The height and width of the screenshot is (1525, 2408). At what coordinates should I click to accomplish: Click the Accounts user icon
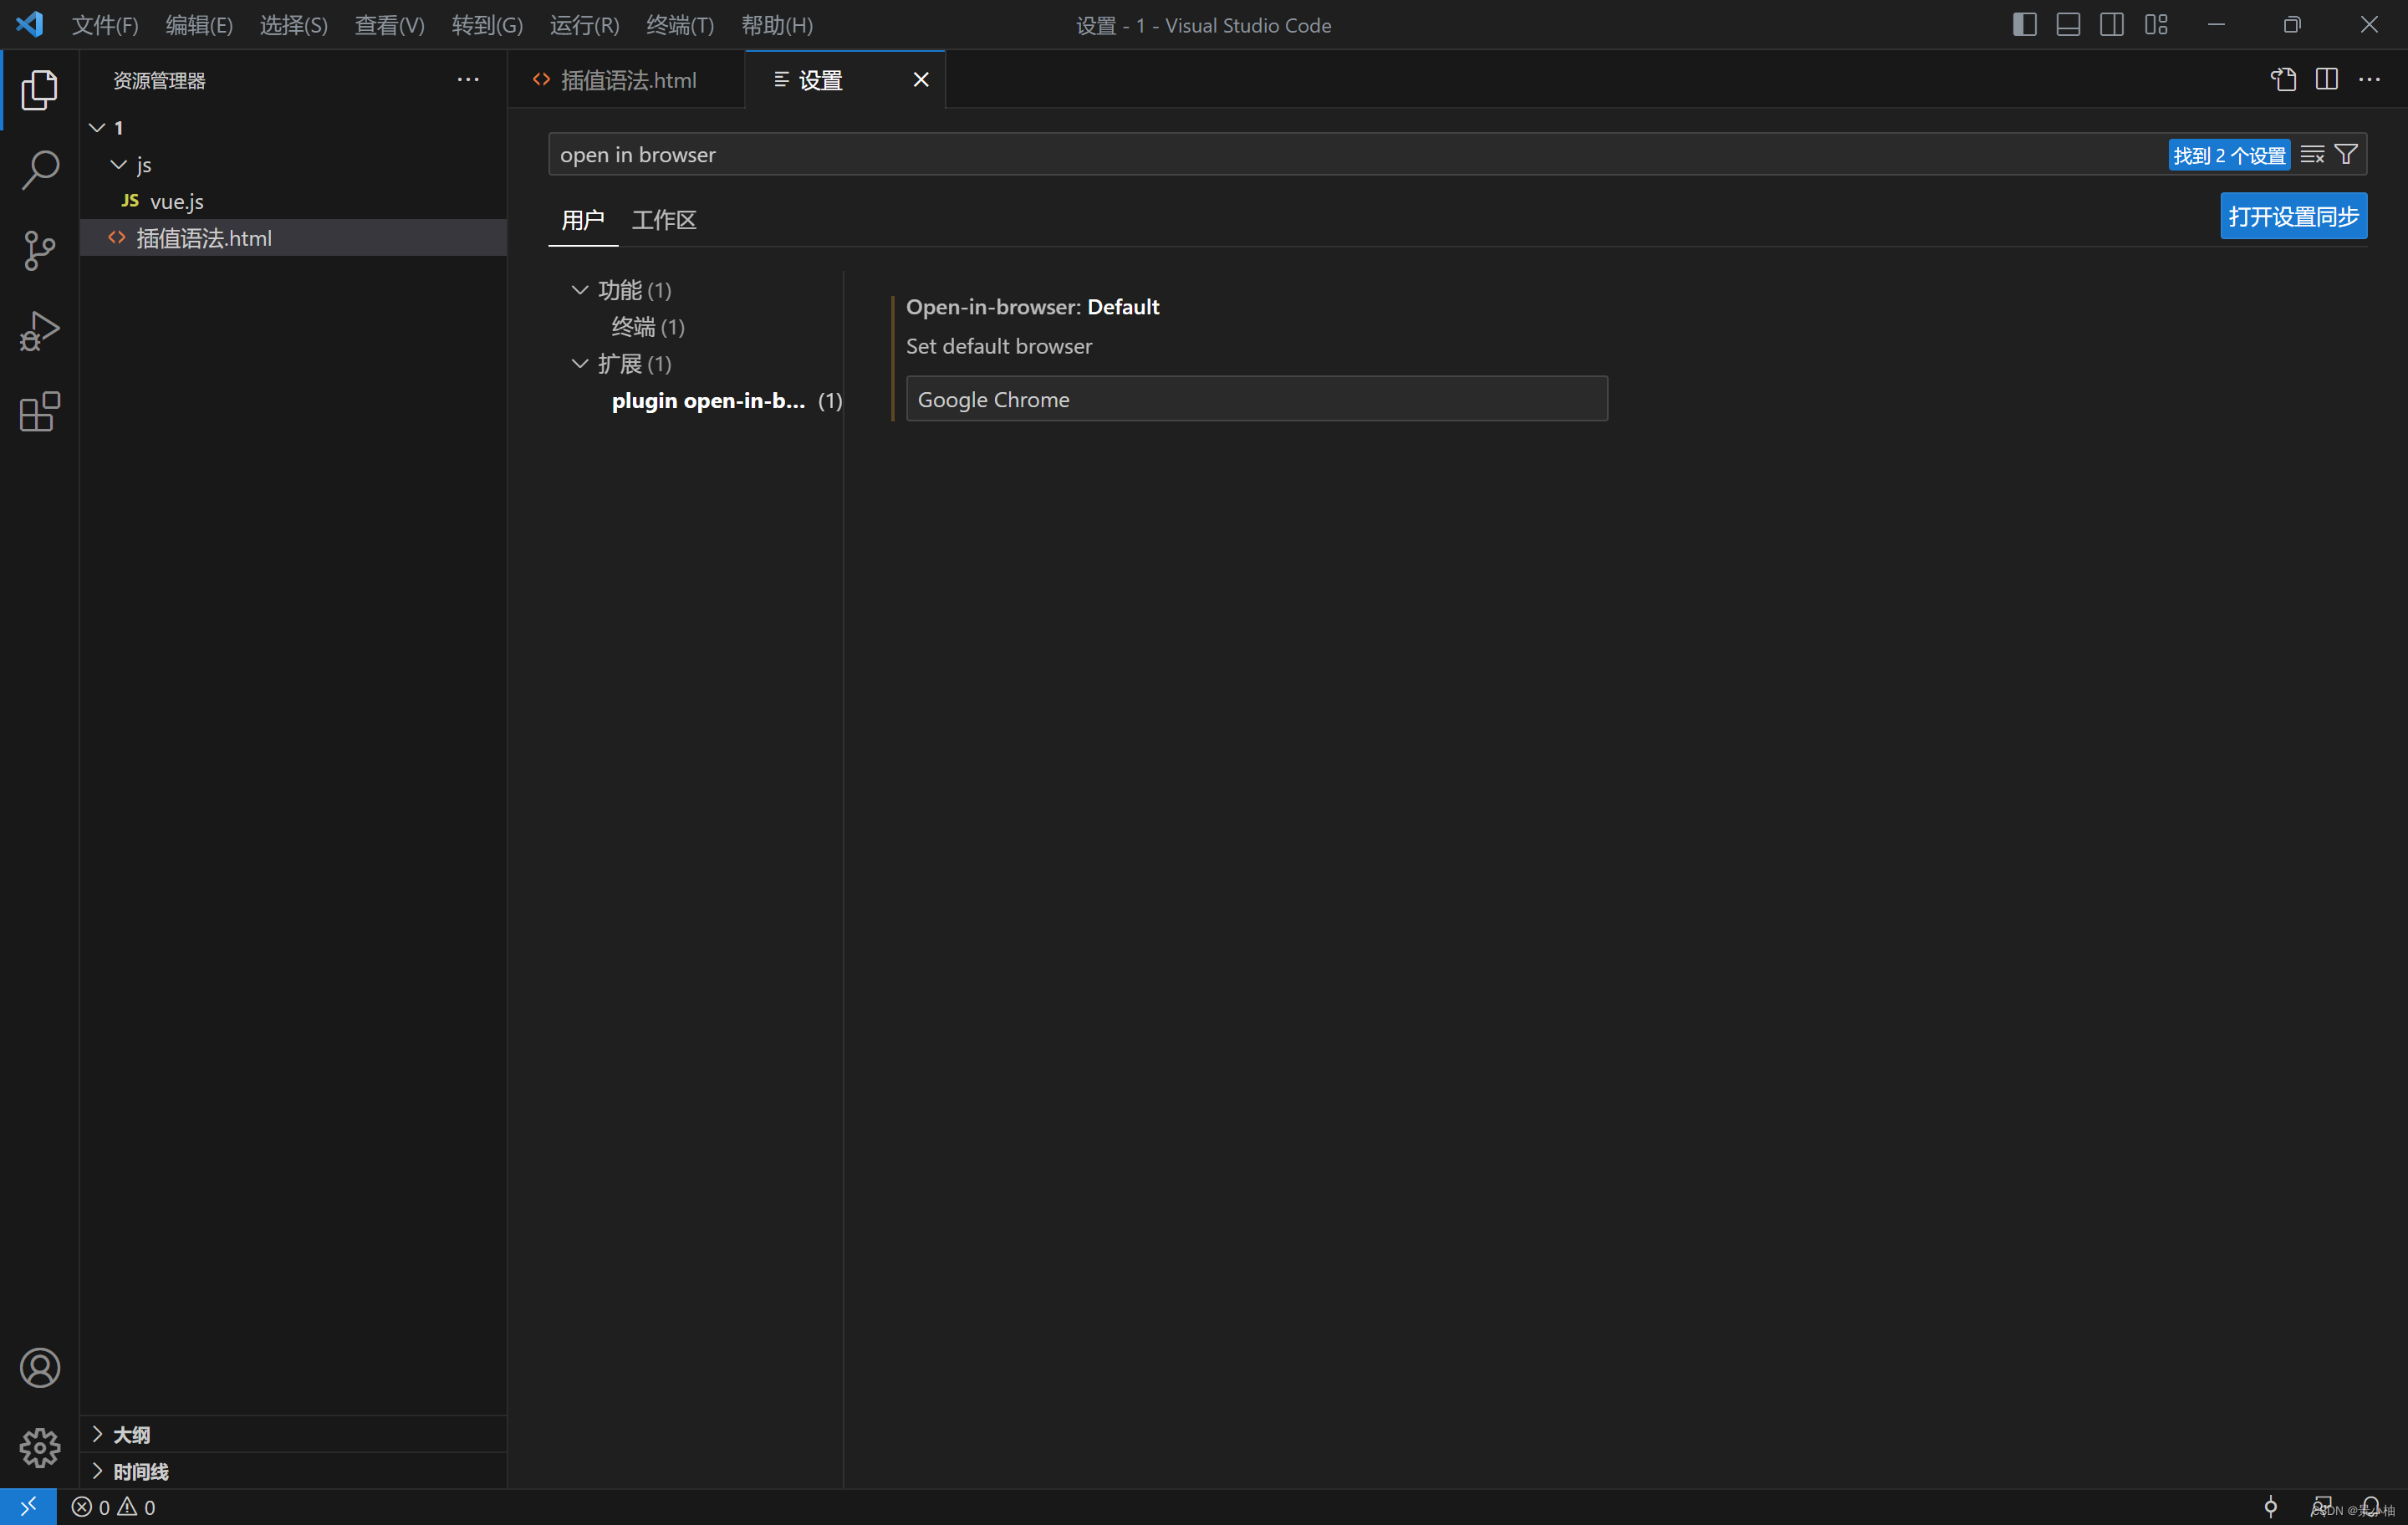pyautogui.click(x=38, y=1367)
